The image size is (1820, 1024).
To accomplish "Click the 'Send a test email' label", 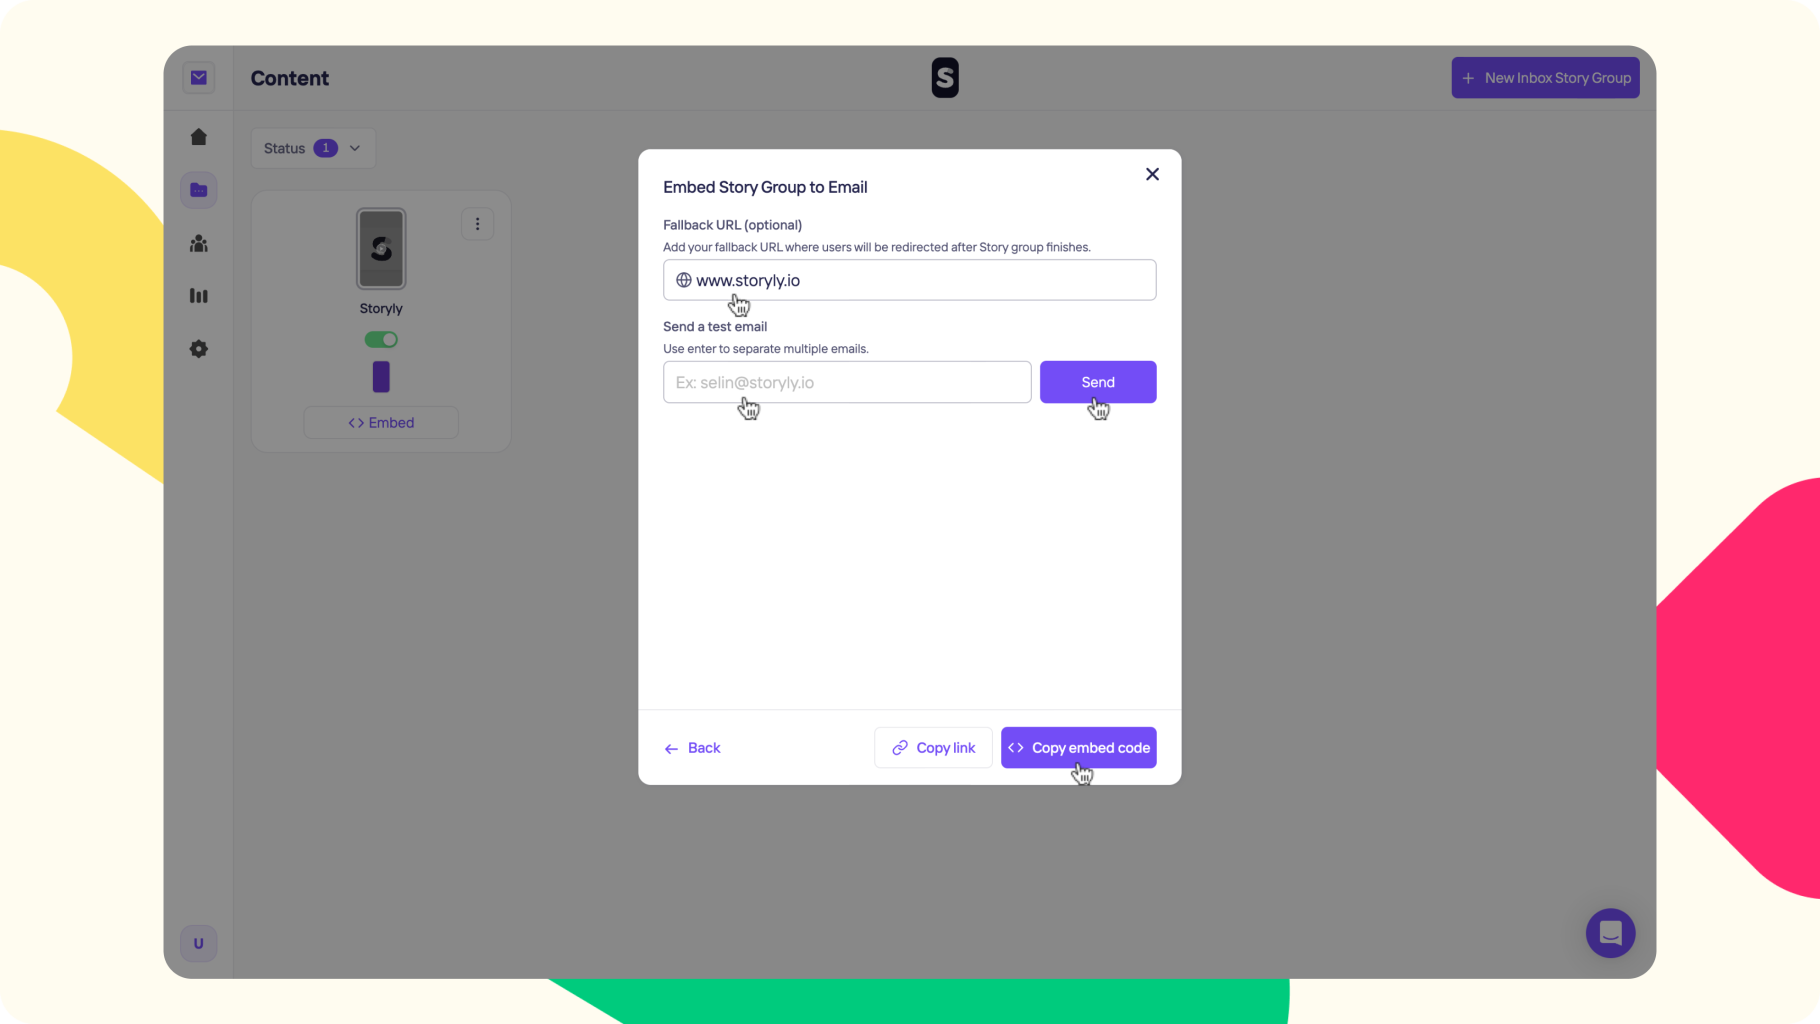I will pos(715,327).
